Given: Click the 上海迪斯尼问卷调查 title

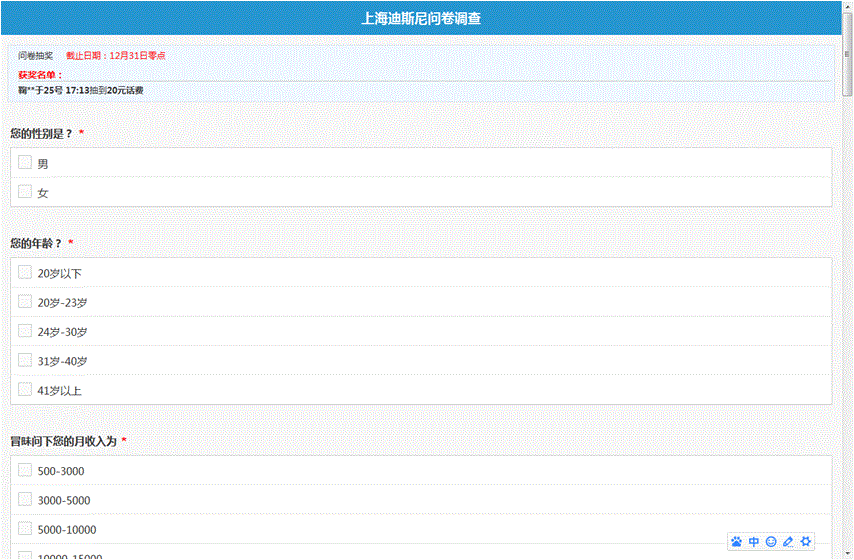Looking at the screenshot, I should pyautogui.click(x=421, y=19).
